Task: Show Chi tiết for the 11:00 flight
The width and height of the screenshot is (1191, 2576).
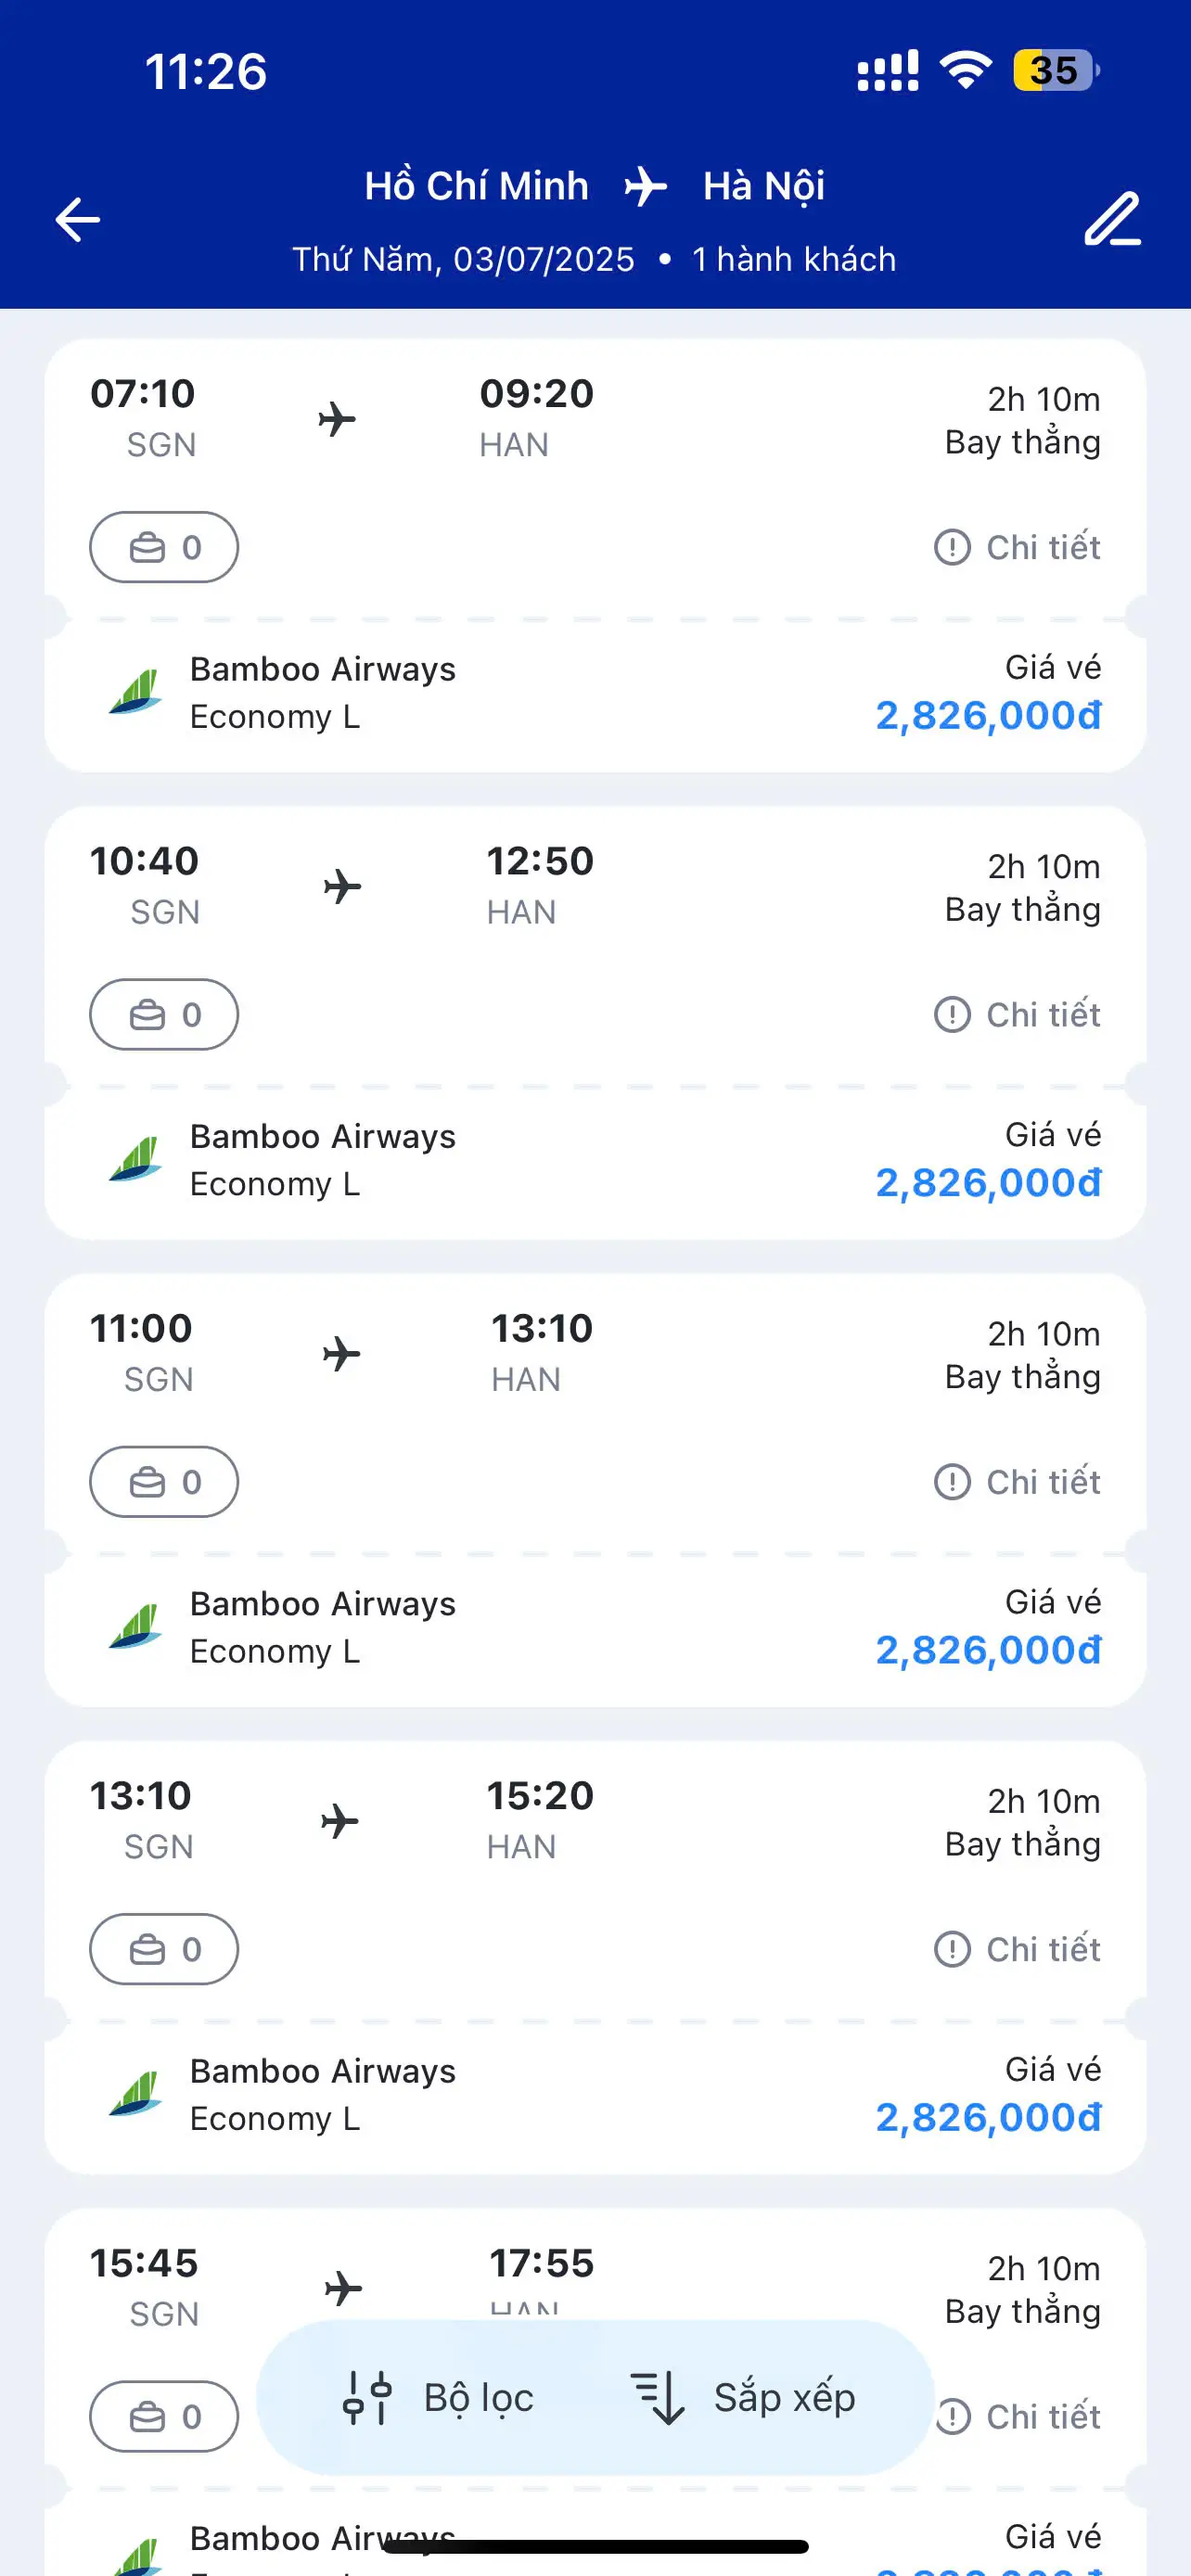Action: [x=1018, y=1481]
